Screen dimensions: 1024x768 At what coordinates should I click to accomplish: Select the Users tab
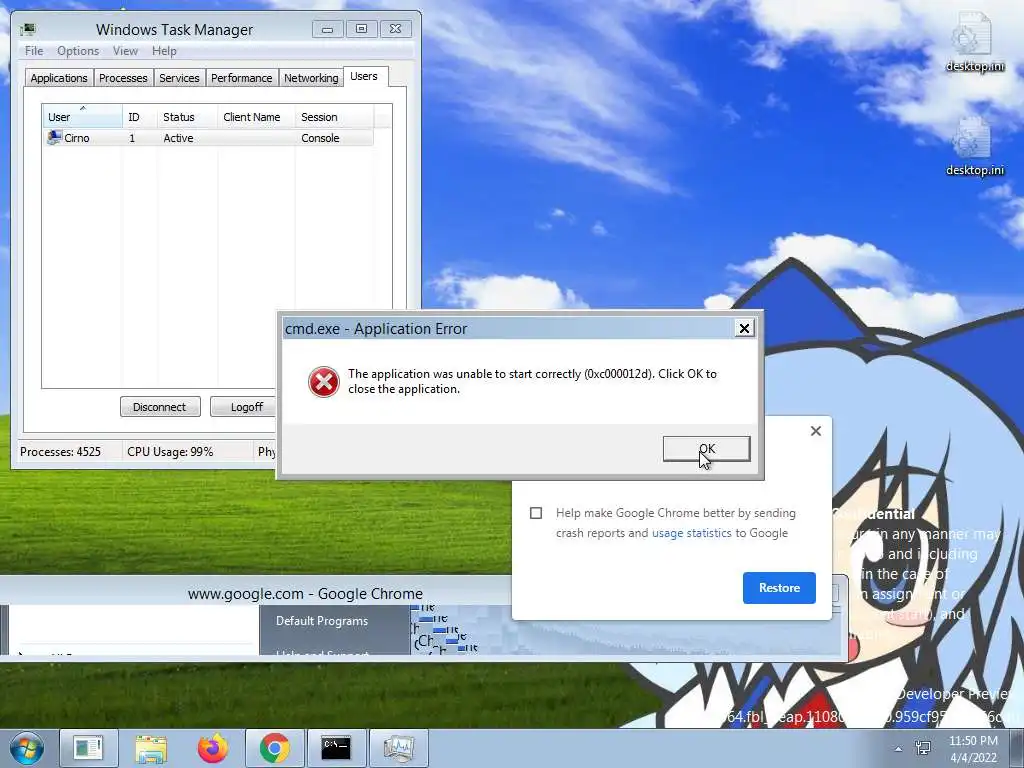coord(364,76)
